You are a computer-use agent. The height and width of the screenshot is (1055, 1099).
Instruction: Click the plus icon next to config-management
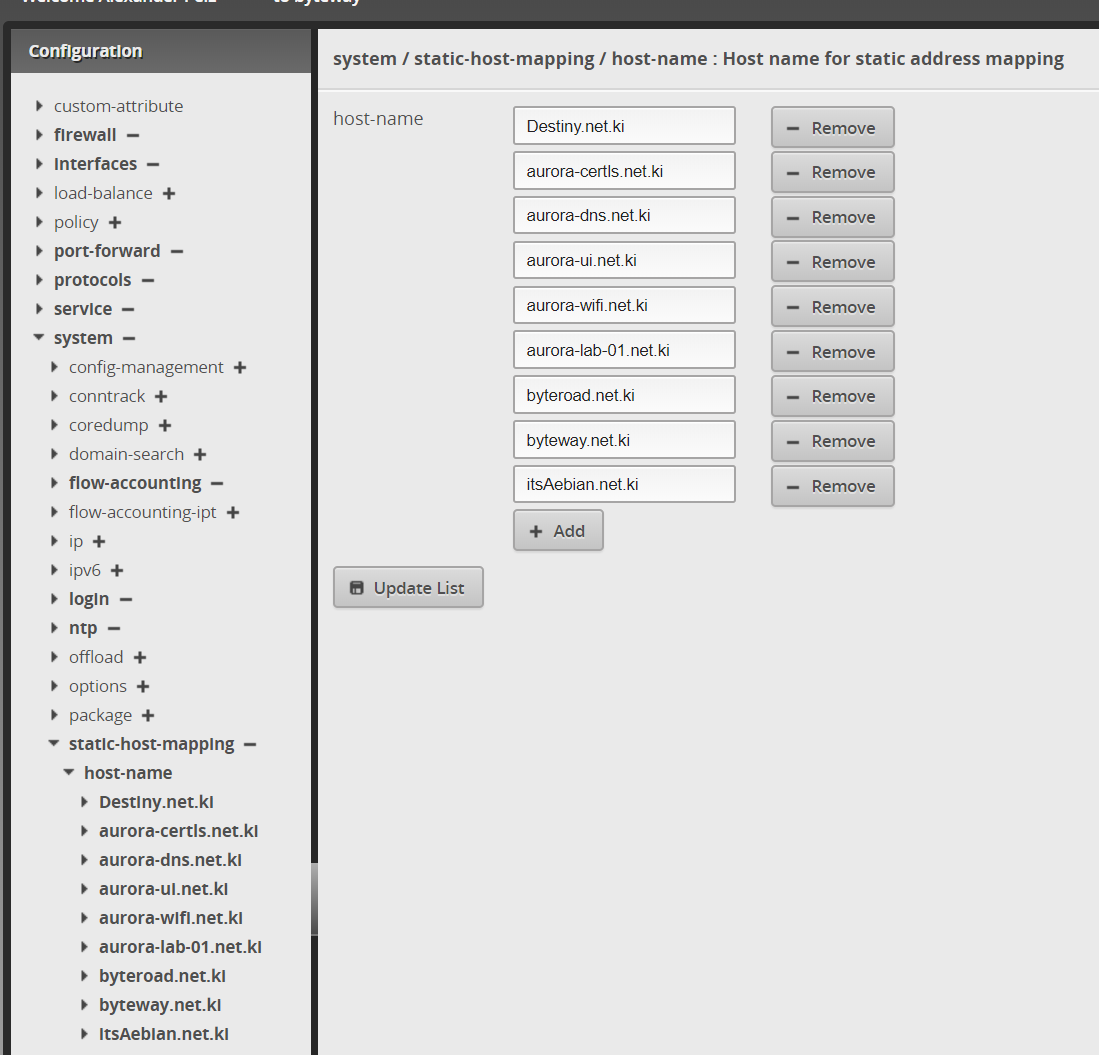[240, 367]
